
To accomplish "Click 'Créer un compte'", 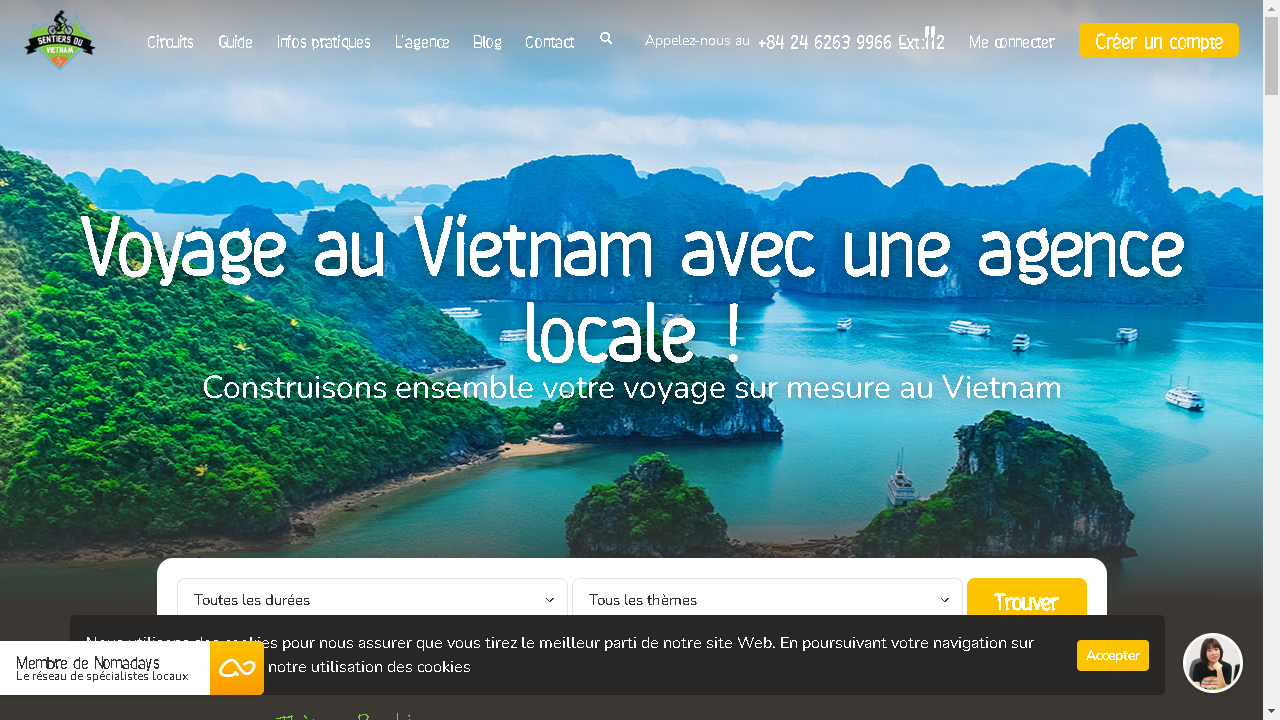I will coord(1158,41).
